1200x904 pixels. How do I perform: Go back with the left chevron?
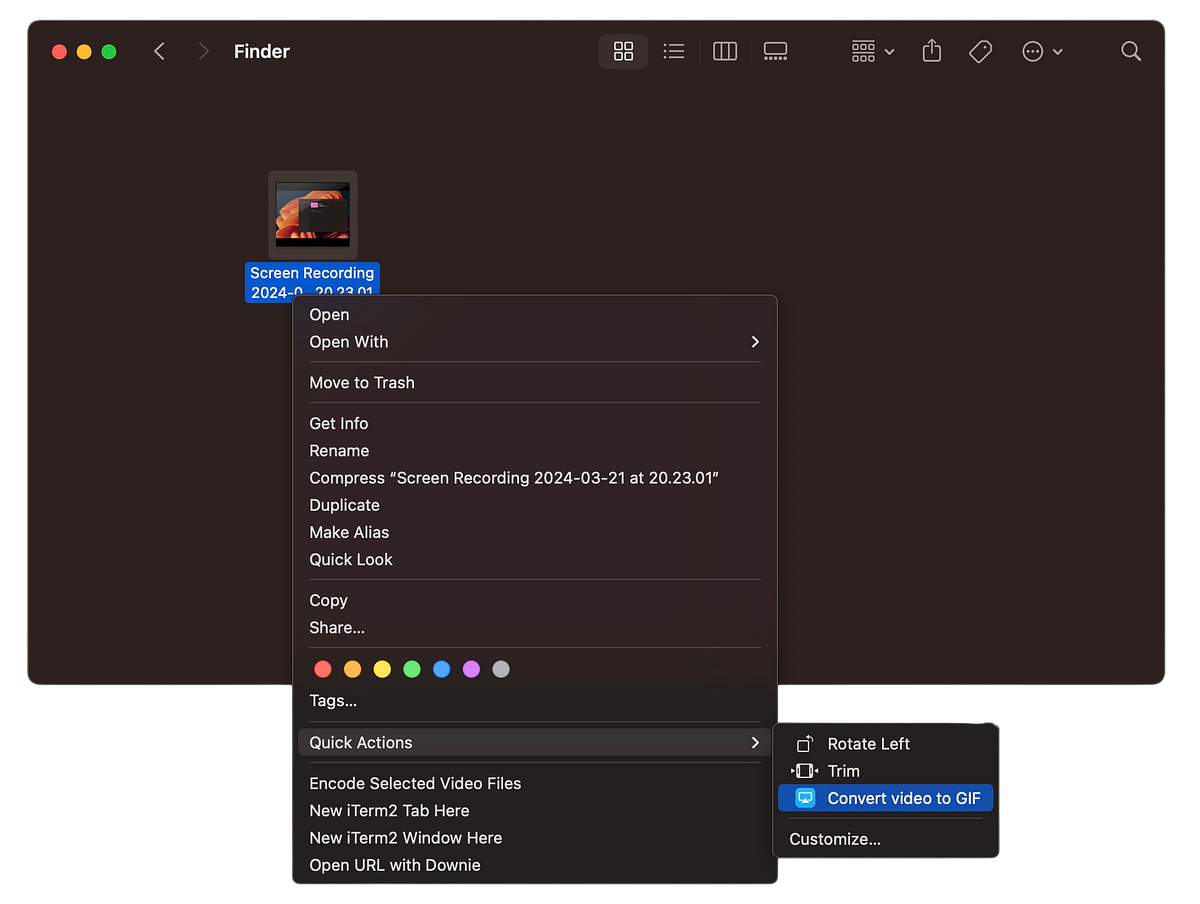159,51
